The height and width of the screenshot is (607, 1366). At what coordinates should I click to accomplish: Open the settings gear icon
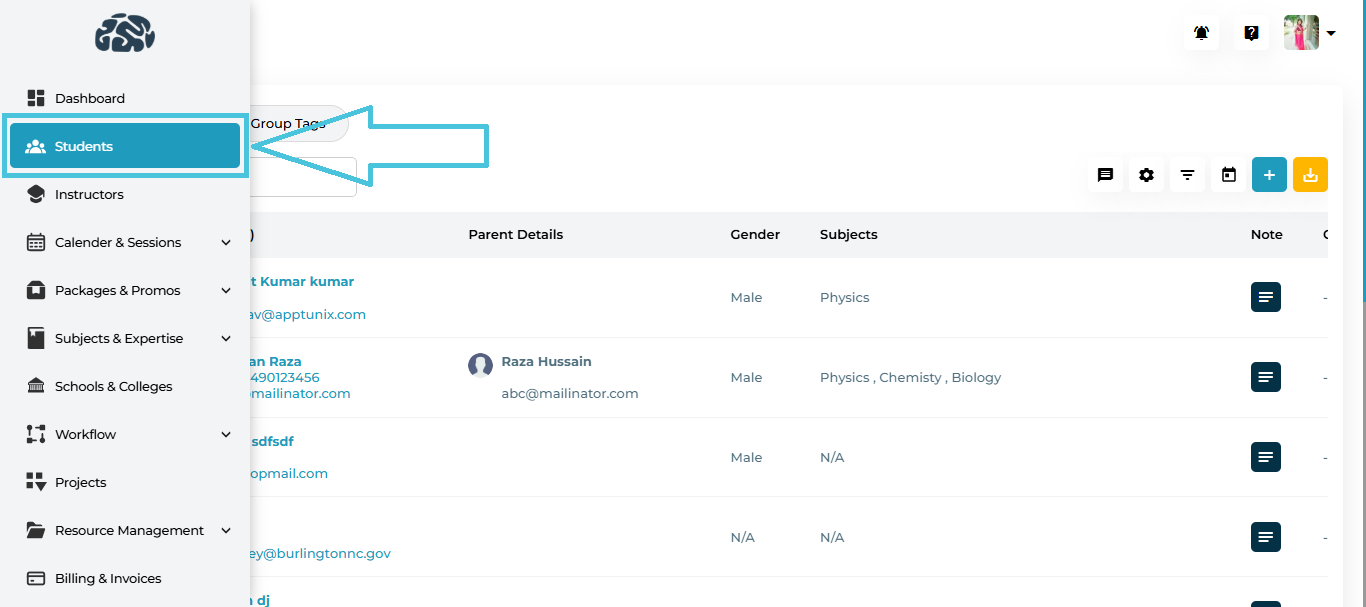[x=1146, y=175]
